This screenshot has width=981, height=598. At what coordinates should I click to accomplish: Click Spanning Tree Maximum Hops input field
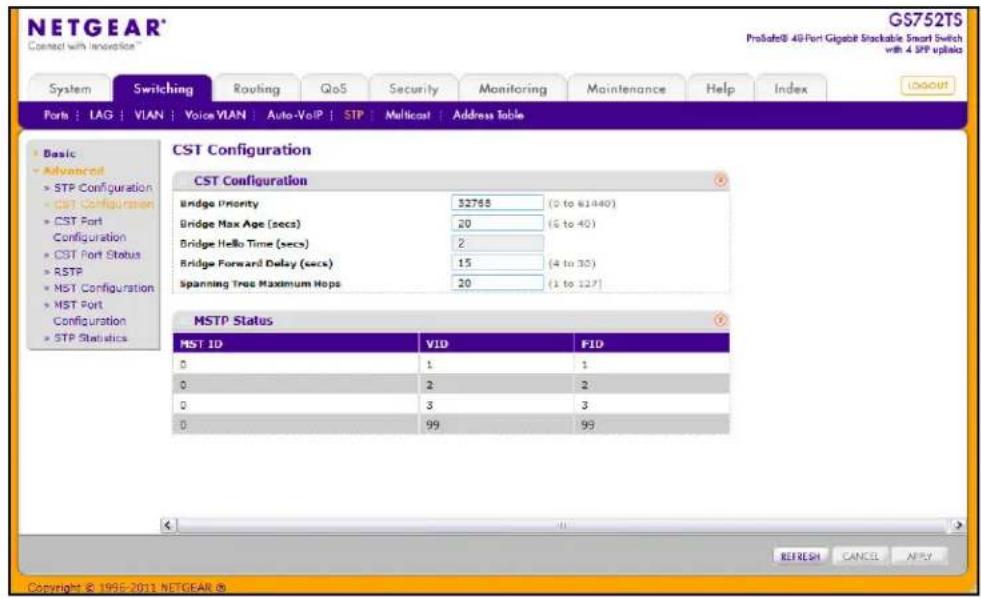pos(497,283)
